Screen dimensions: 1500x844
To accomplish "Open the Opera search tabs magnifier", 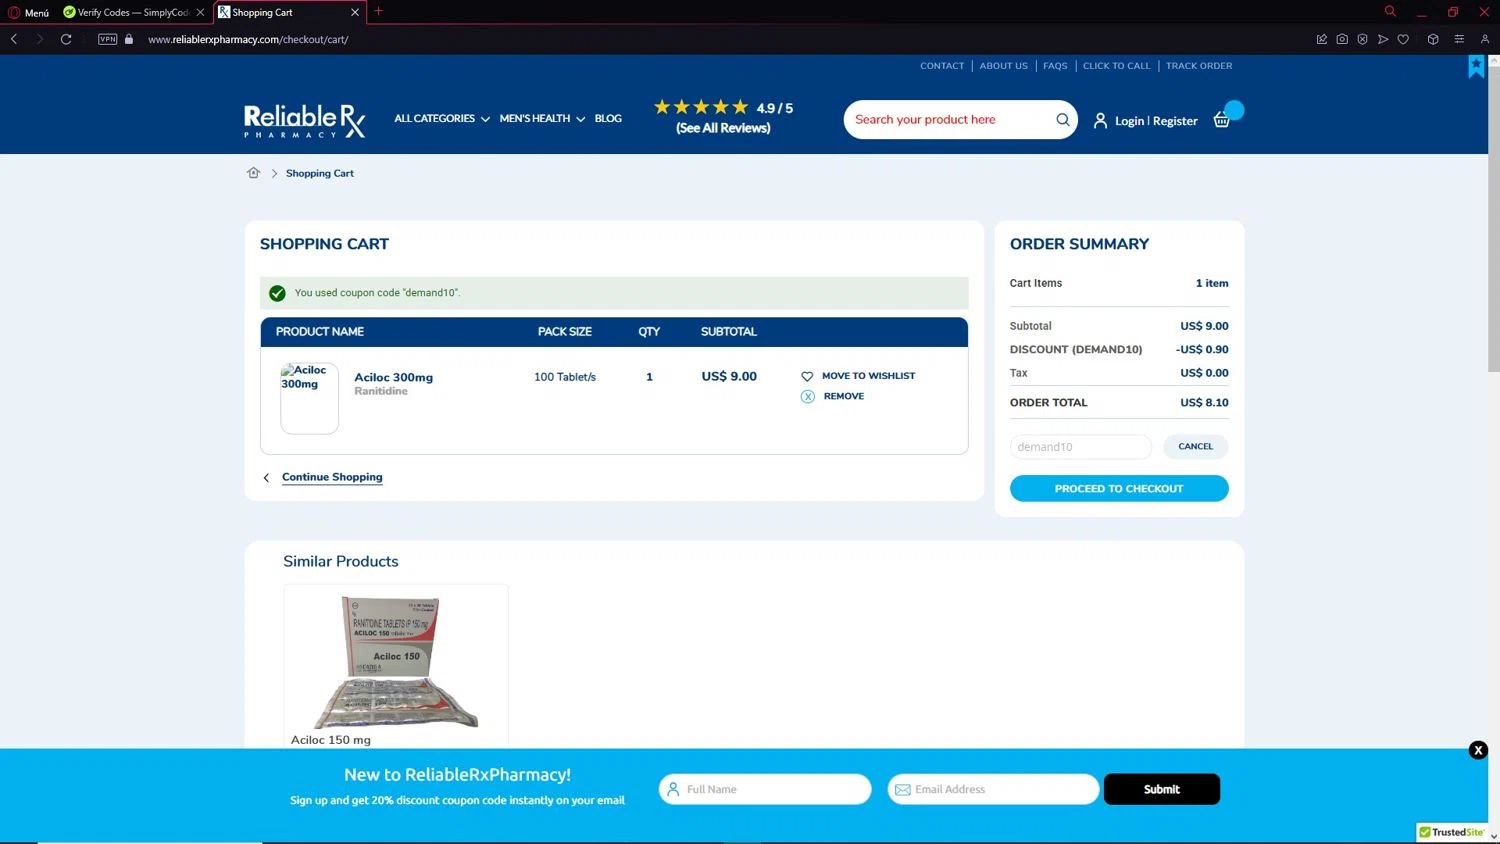I will 1390,11.
